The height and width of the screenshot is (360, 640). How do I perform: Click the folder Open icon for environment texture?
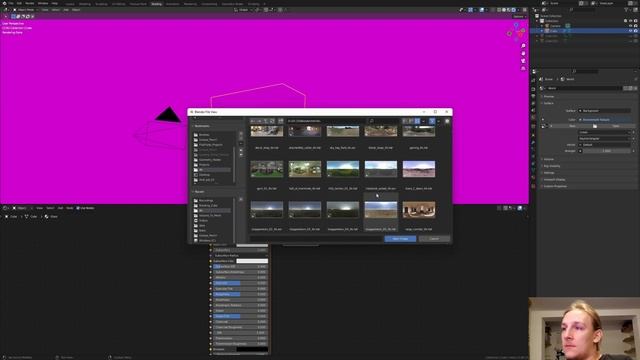595,126
